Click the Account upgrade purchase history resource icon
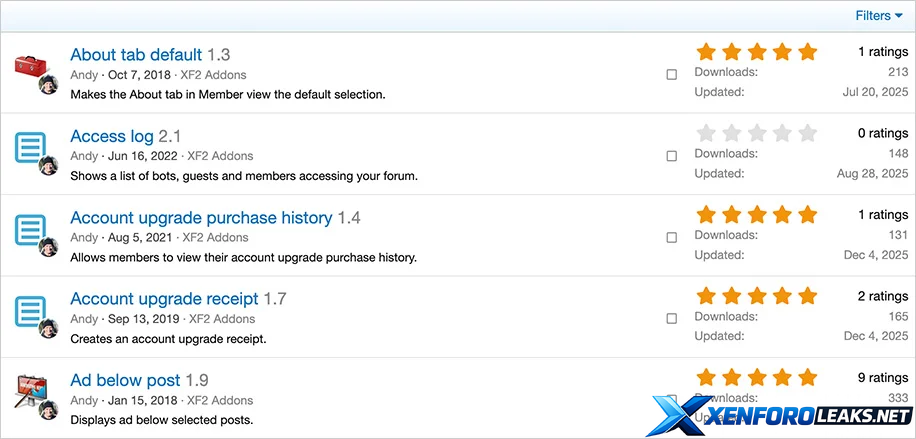916x439 pixels. point(32,231)
